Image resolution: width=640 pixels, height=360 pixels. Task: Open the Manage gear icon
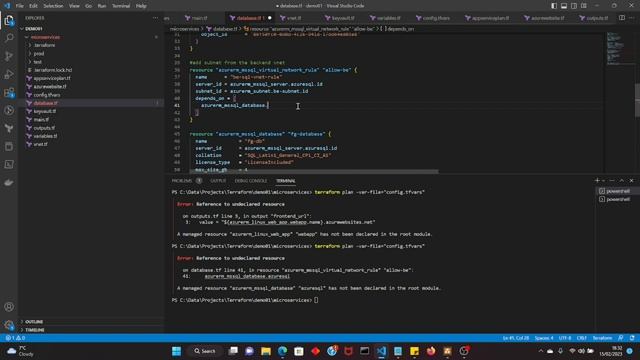pyautogui.click(x=9, y=325)
